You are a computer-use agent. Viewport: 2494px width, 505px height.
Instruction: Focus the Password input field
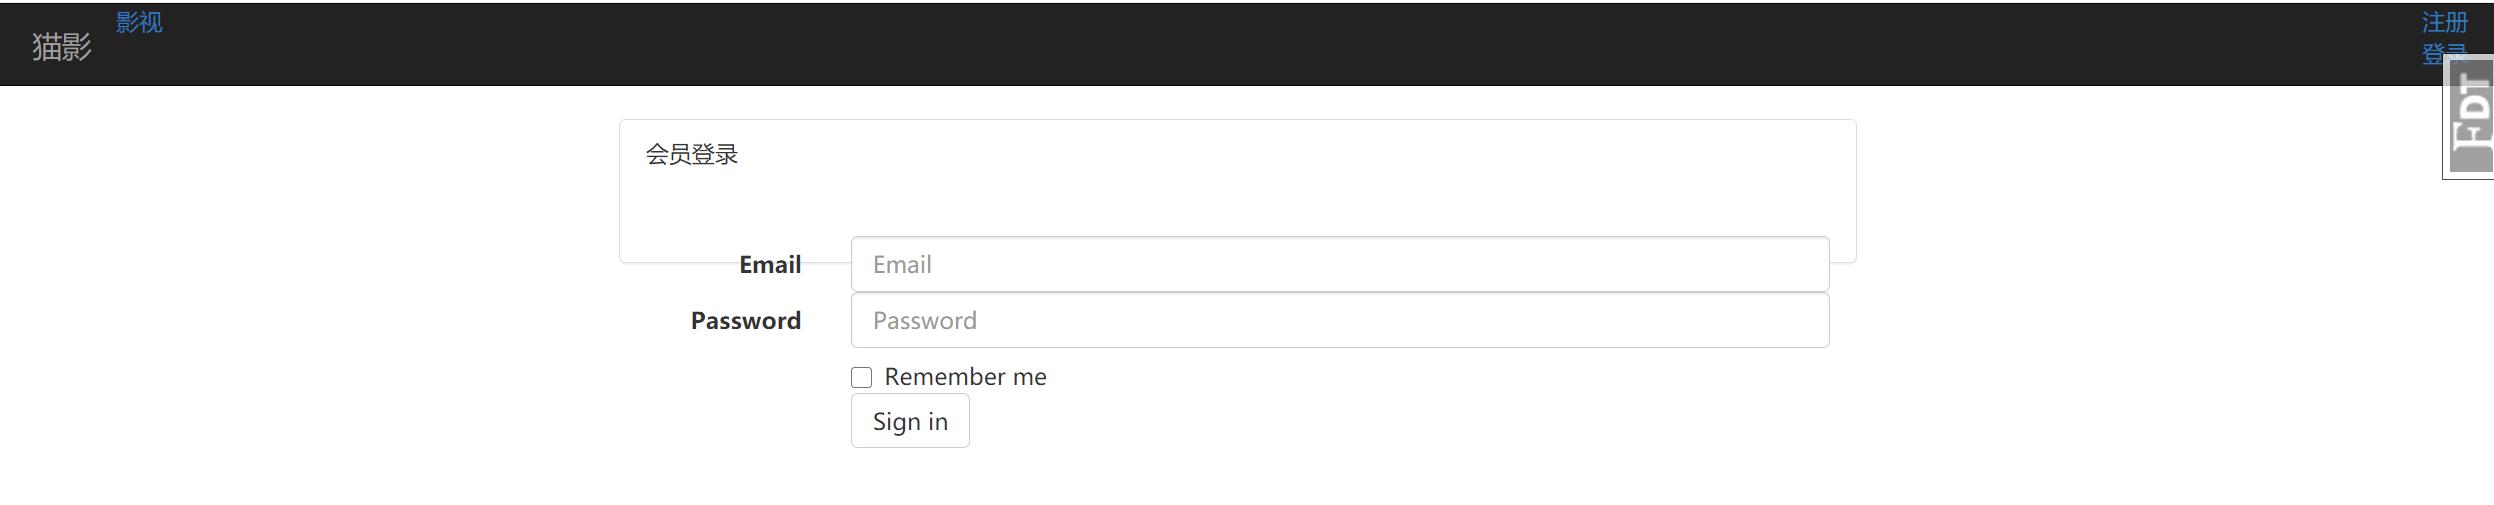(1339, 321)
